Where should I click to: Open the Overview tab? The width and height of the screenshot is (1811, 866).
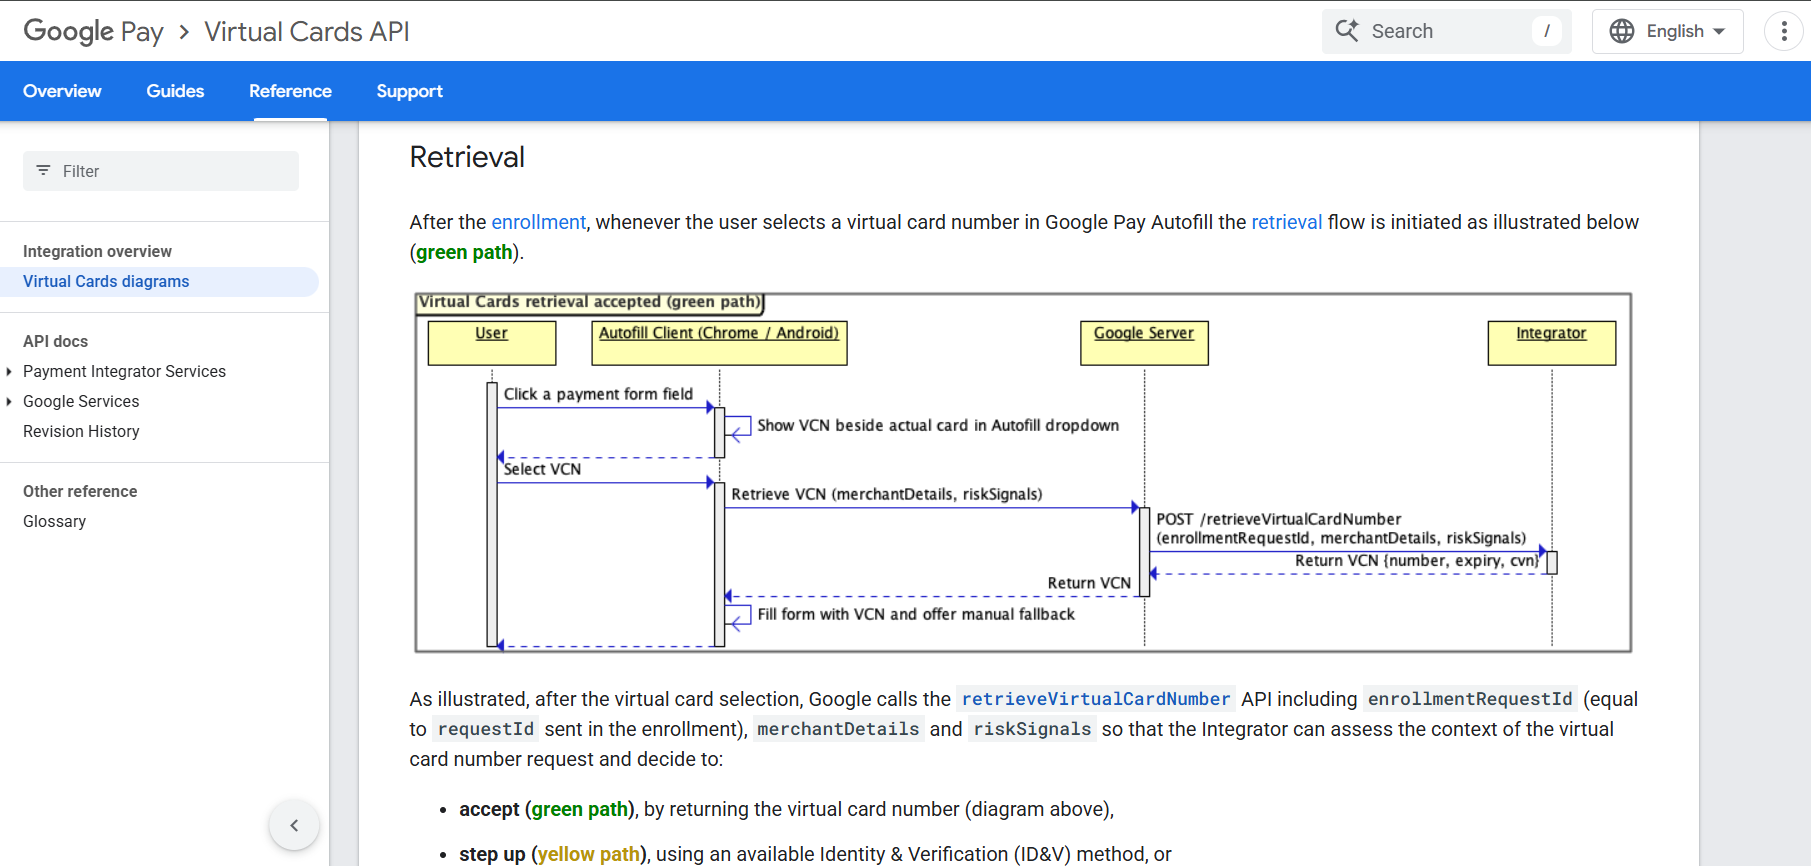[x=62, y=91]
